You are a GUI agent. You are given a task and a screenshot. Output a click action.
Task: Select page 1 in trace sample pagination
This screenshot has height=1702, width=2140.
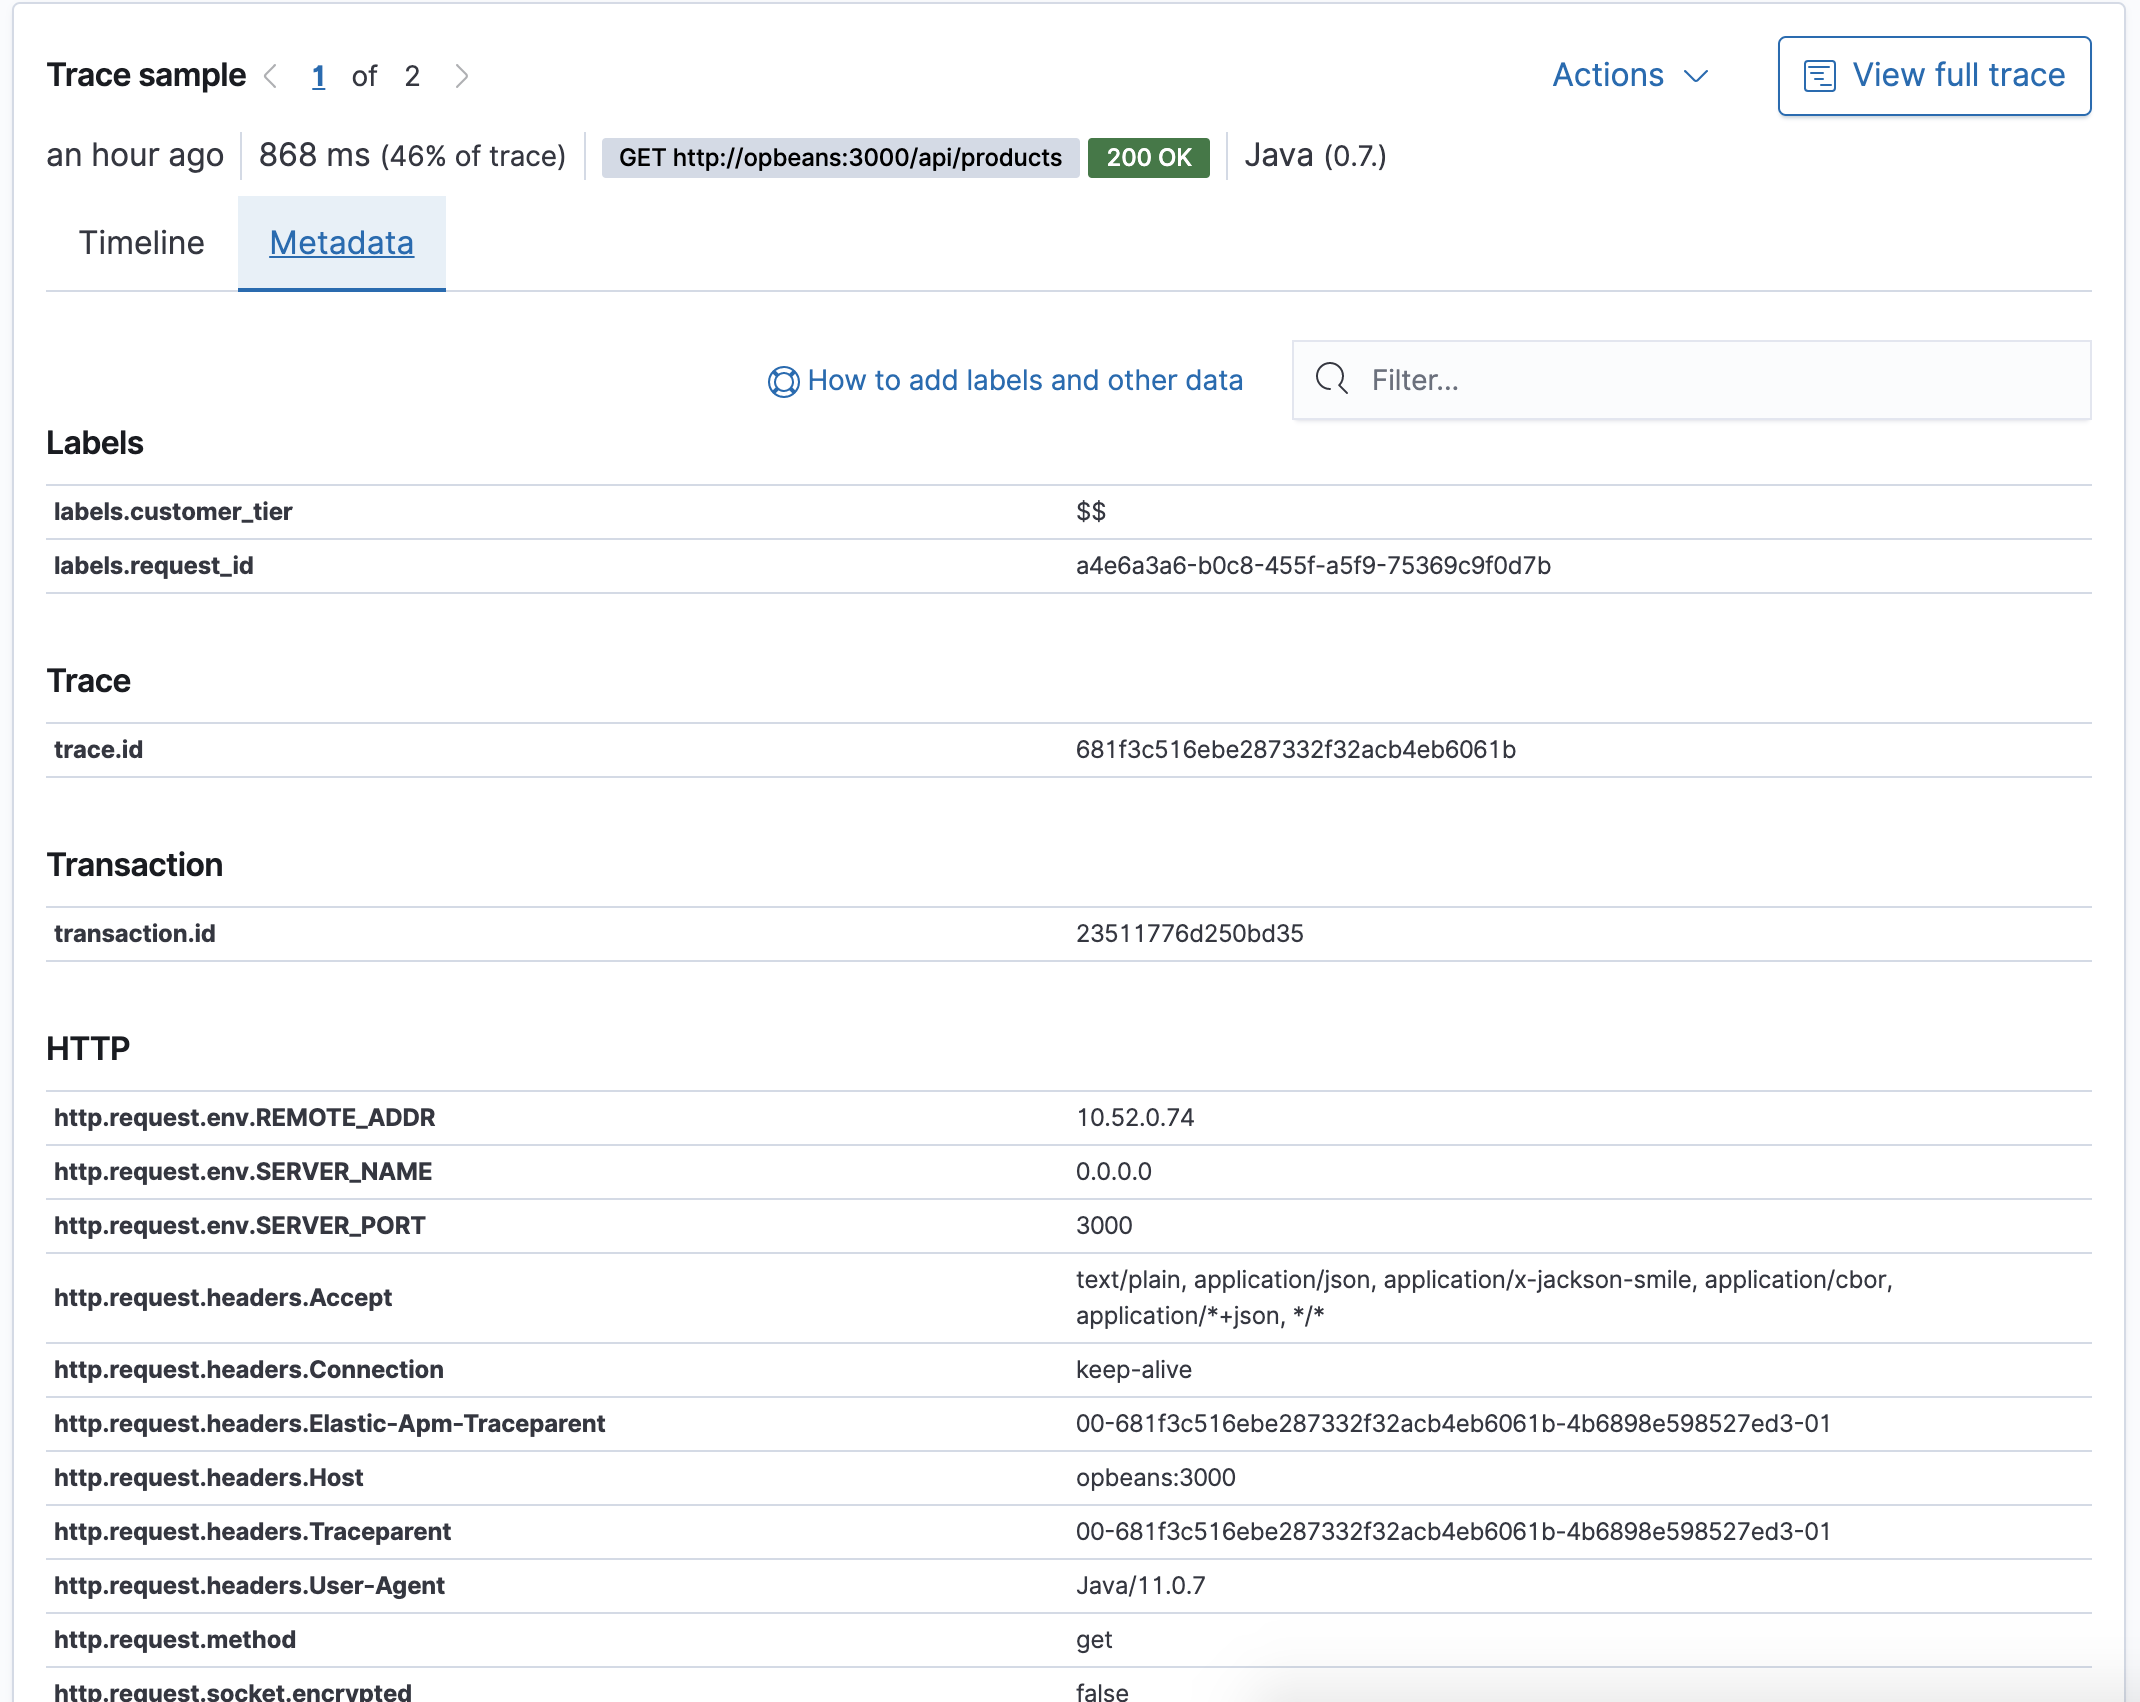(318, 75)
